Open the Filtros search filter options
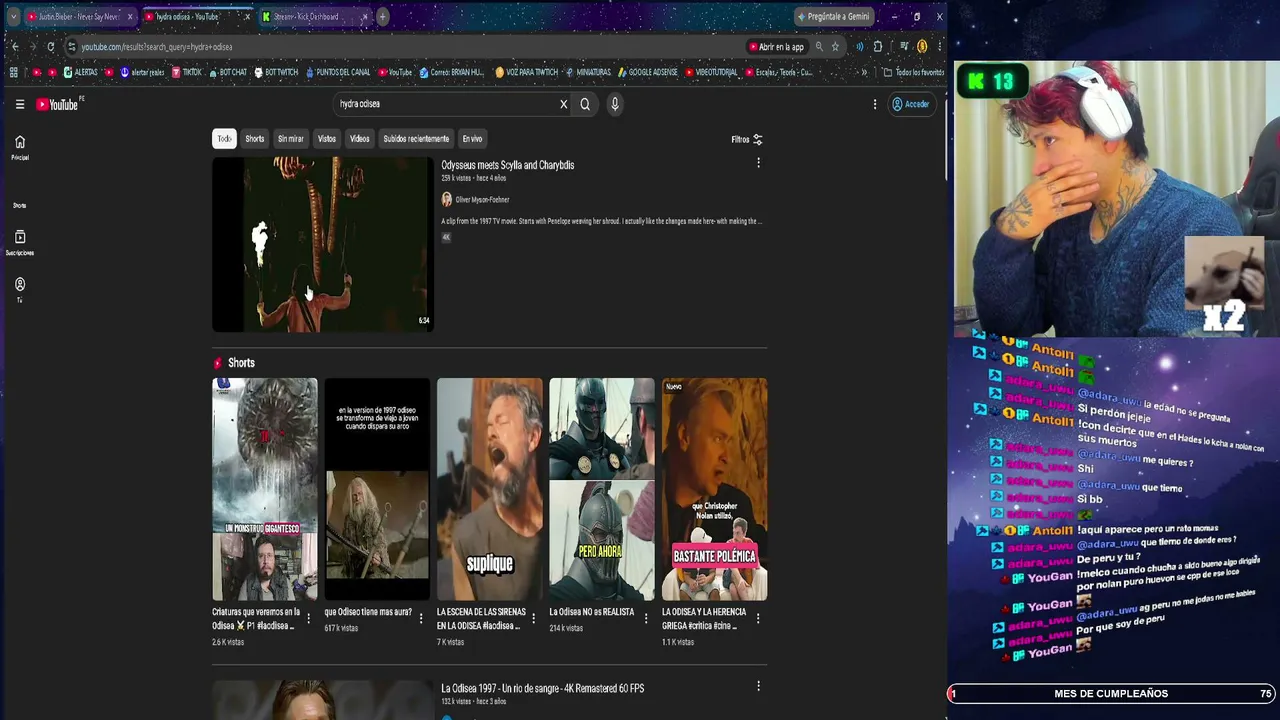 (747, 140)
